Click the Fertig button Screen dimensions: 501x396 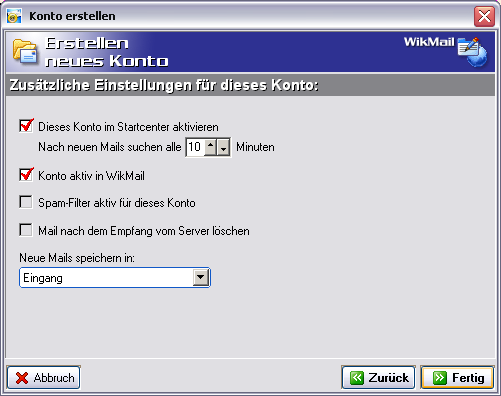coord(457,378)
